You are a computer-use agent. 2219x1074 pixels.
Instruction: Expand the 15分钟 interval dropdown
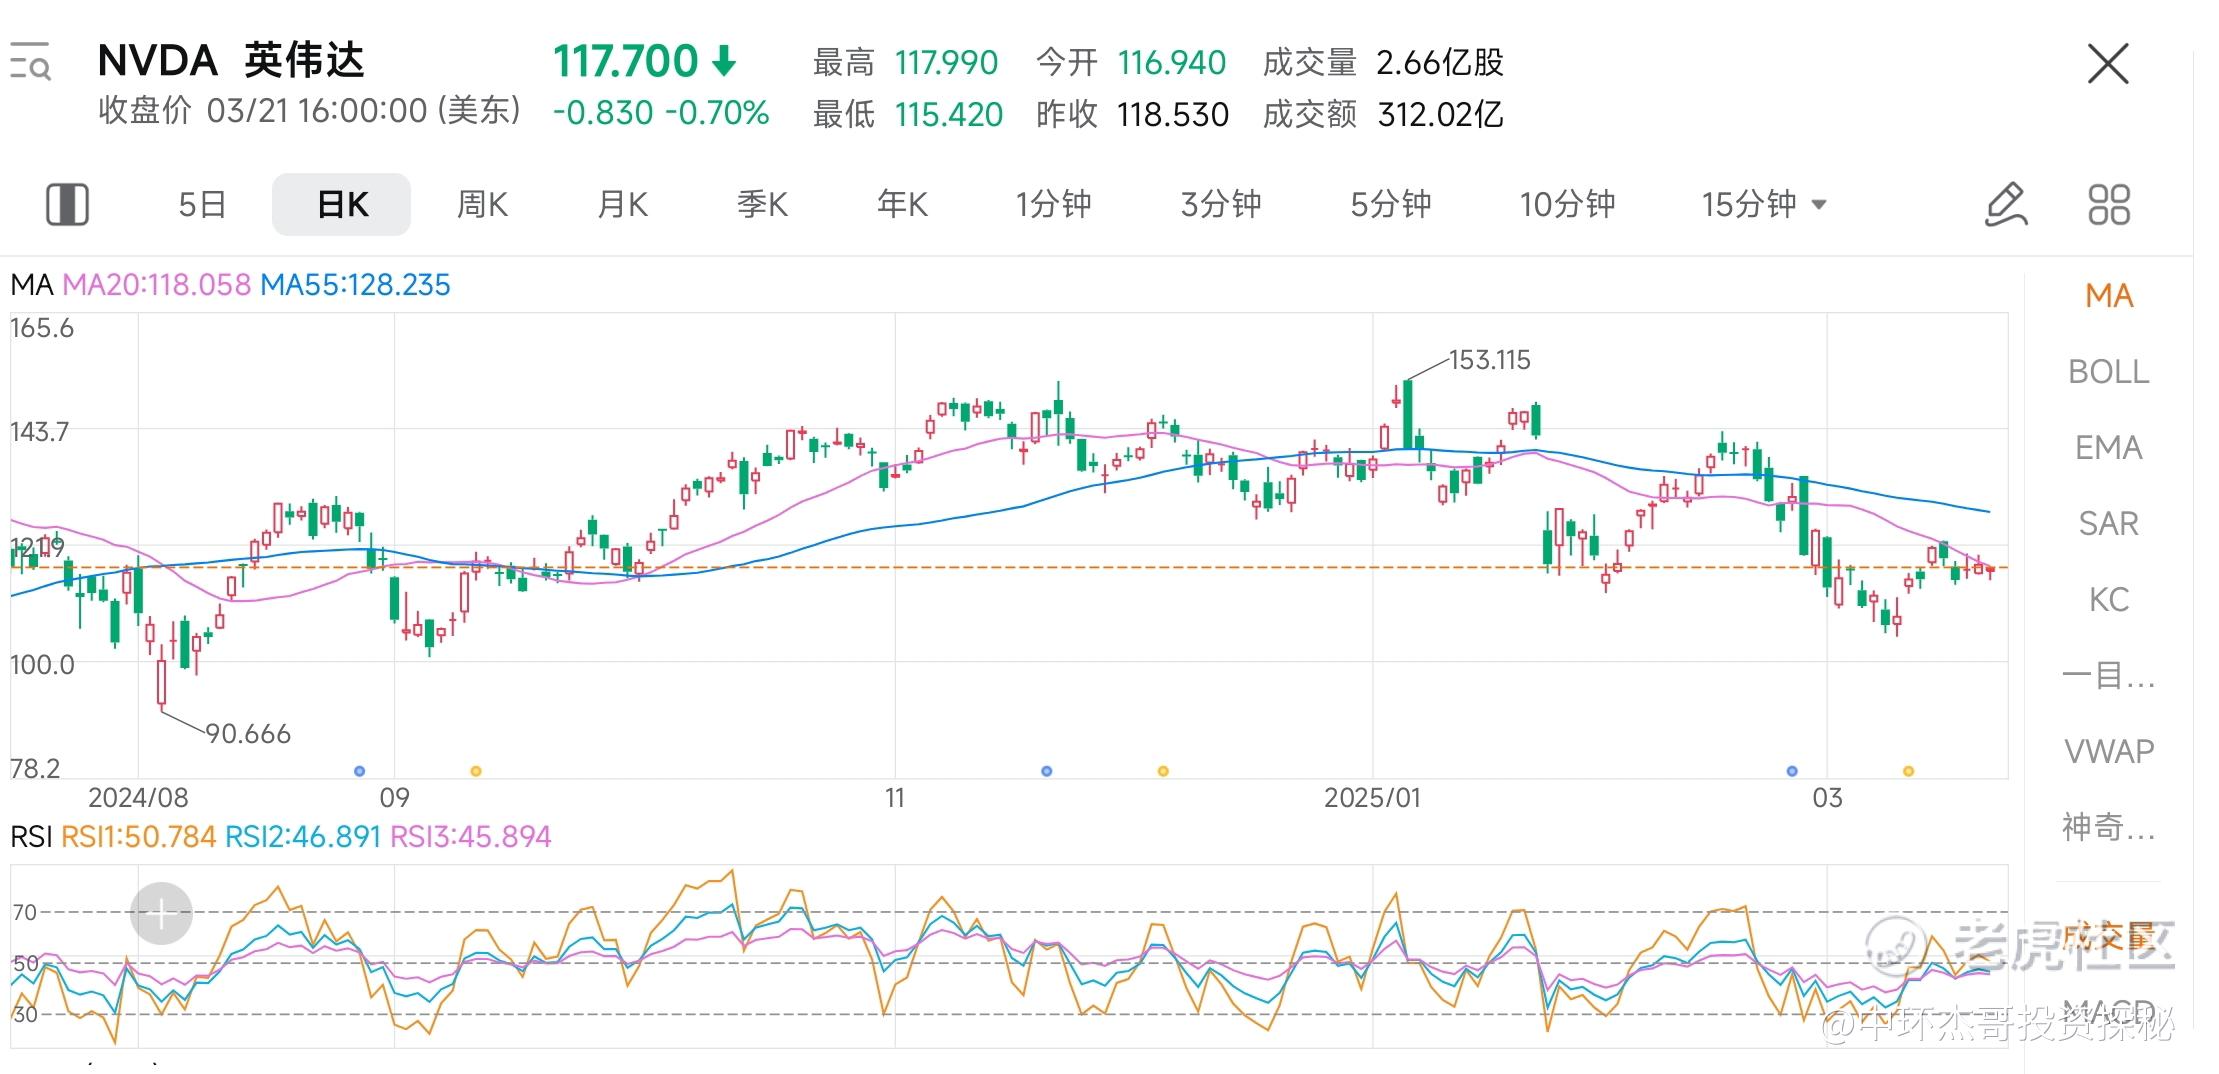click(x=1765, y=204)
